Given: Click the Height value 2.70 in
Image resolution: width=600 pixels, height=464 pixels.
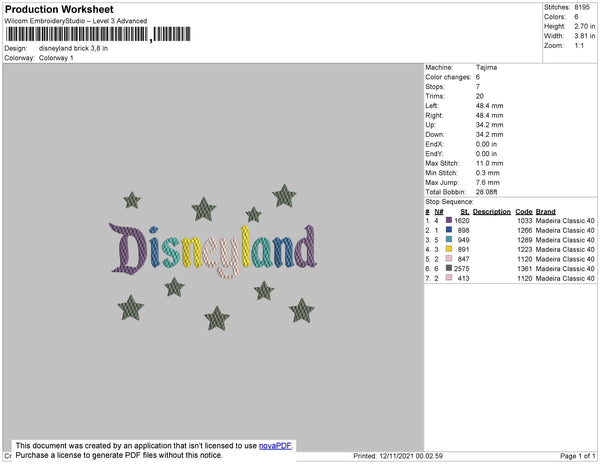Looking at the screenshot, I should pos(585,26).
